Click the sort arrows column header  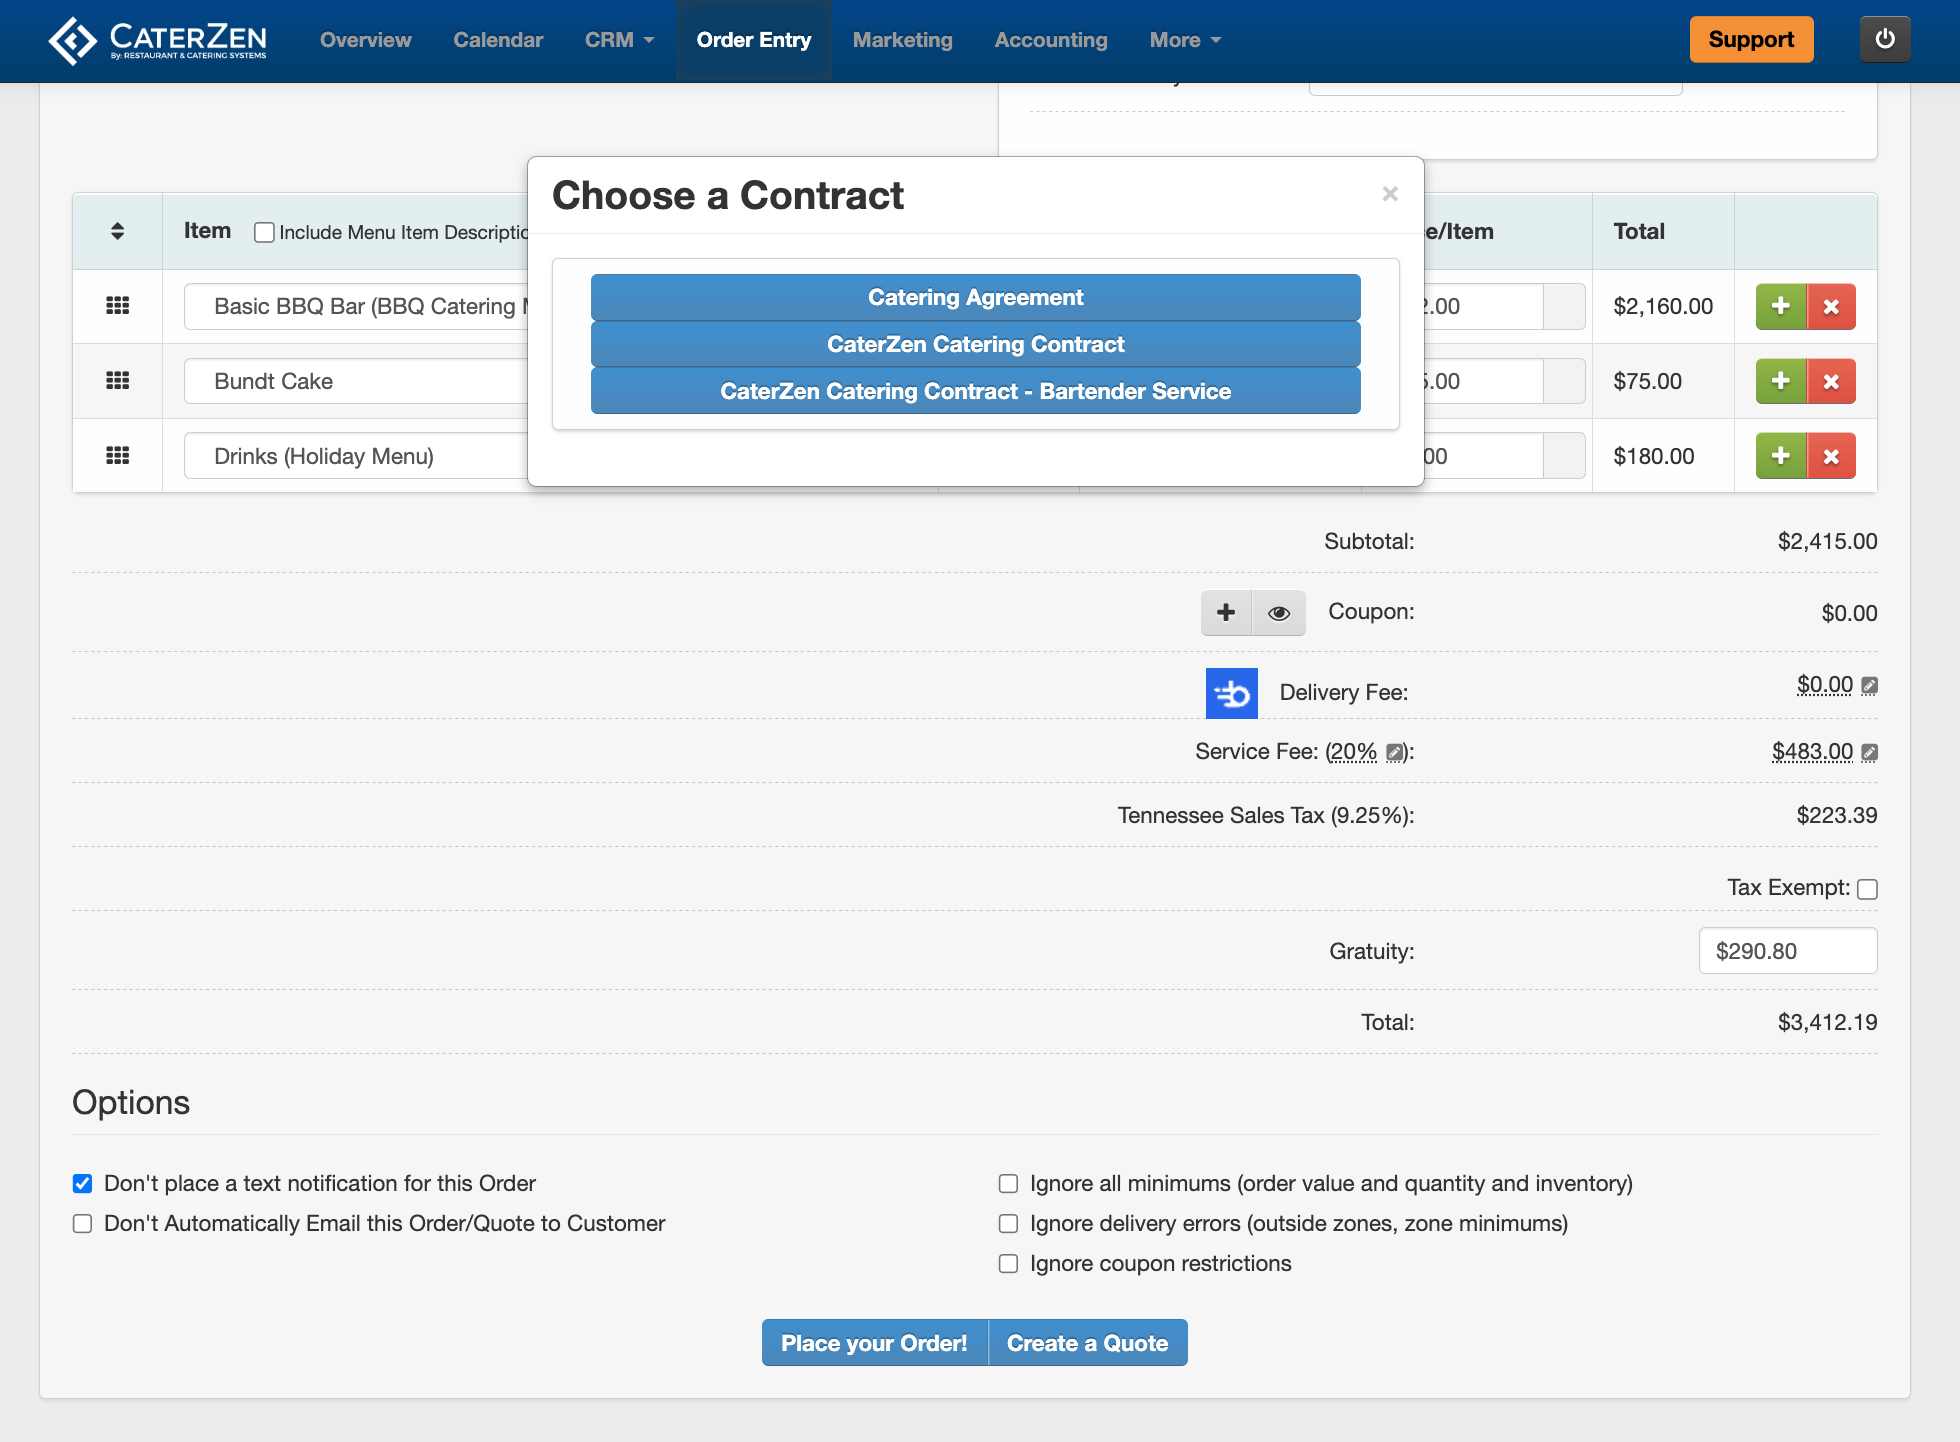[117, 231]
